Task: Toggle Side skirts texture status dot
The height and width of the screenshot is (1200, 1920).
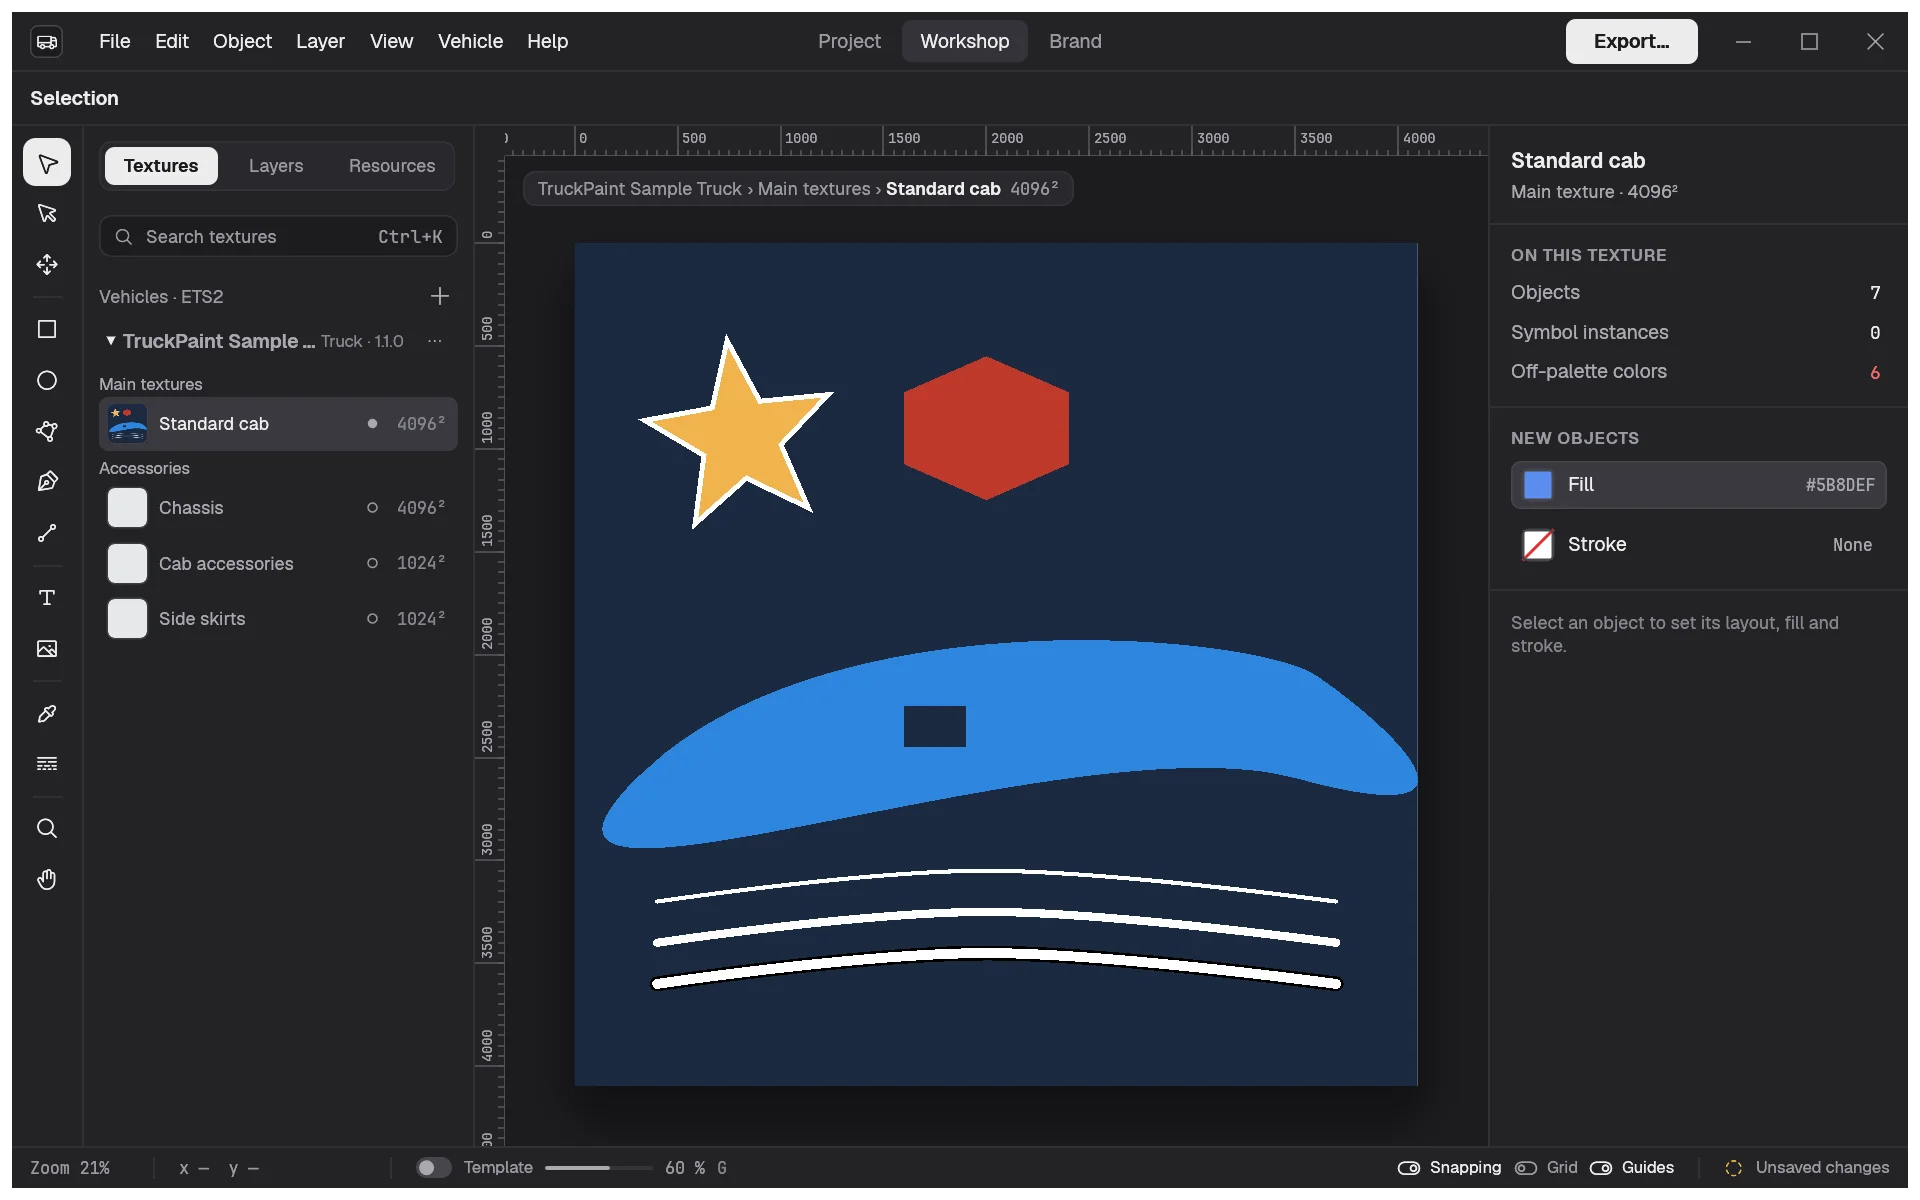Action: [x=372, y=619]
